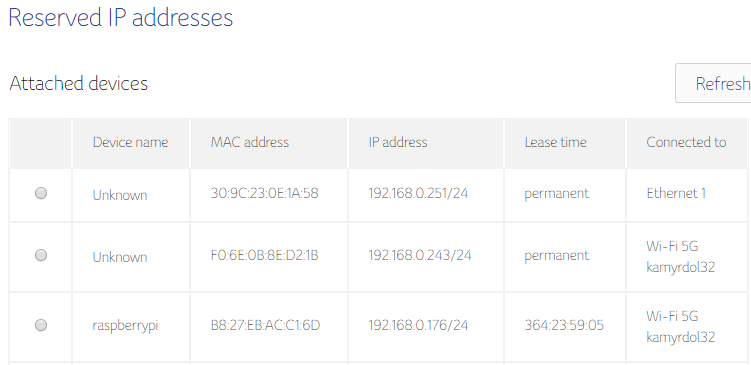The width and height of the screenshot is (751, 365).
Task: Click permanent lease for 192.168.0.243 row
Action: (x=557, y=256)
